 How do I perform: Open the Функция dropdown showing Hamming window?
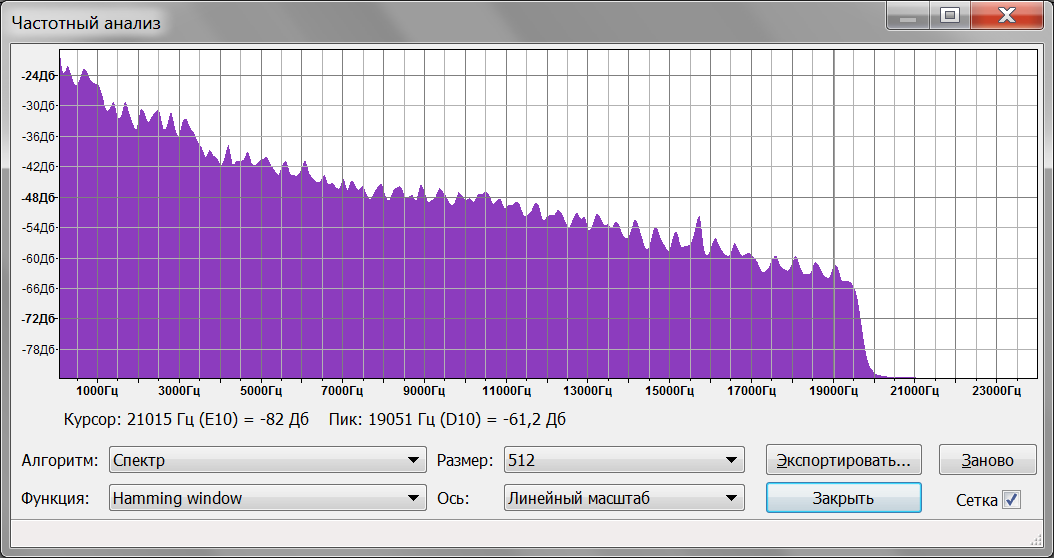tap(268, 498)
